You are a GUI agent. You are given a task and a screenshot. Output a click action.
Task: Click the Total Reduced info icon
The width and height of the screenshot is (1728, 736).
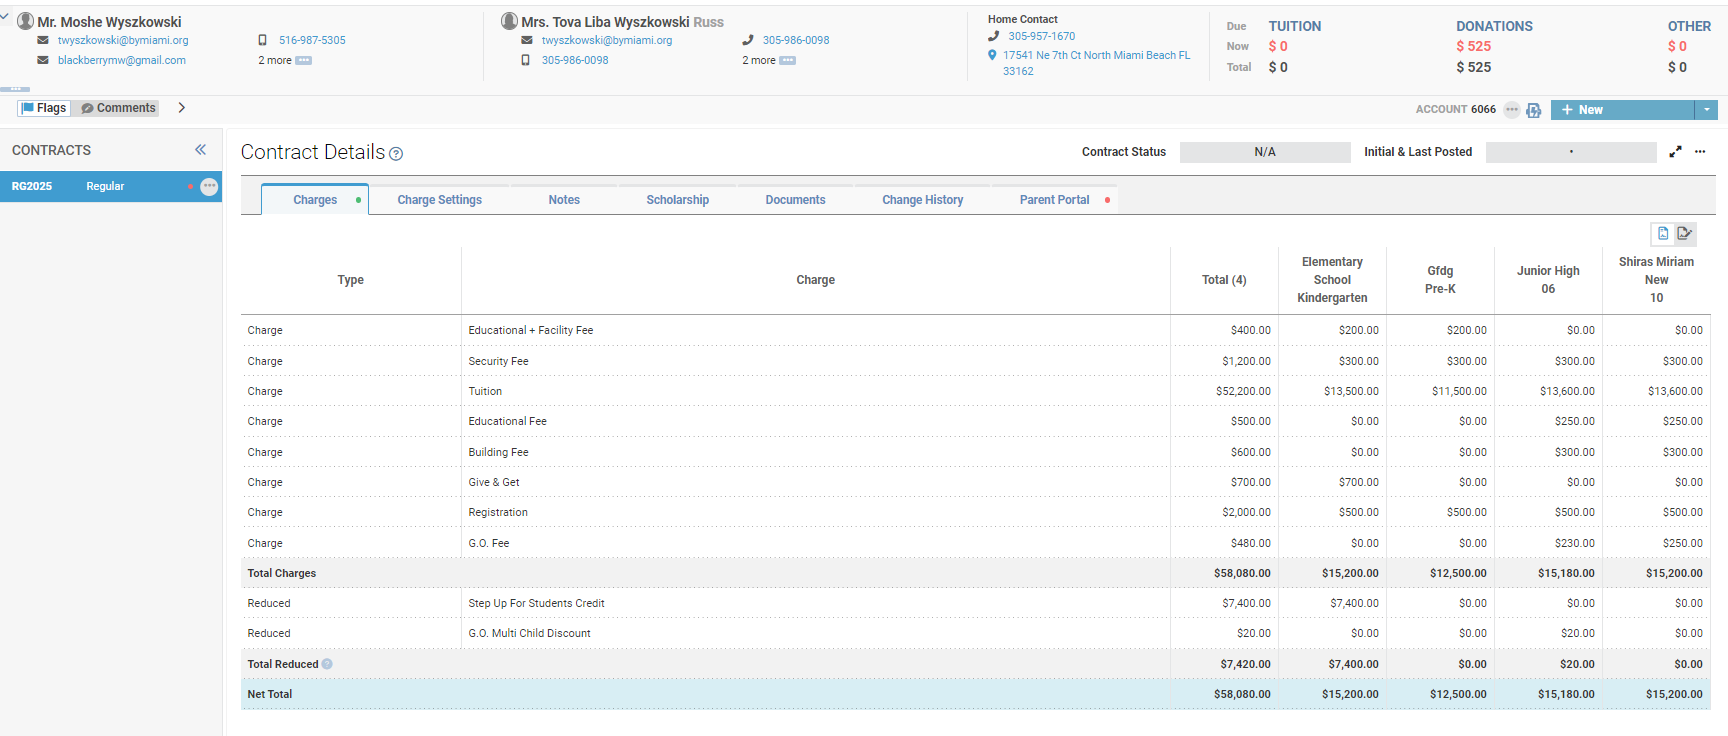(327, 664)
